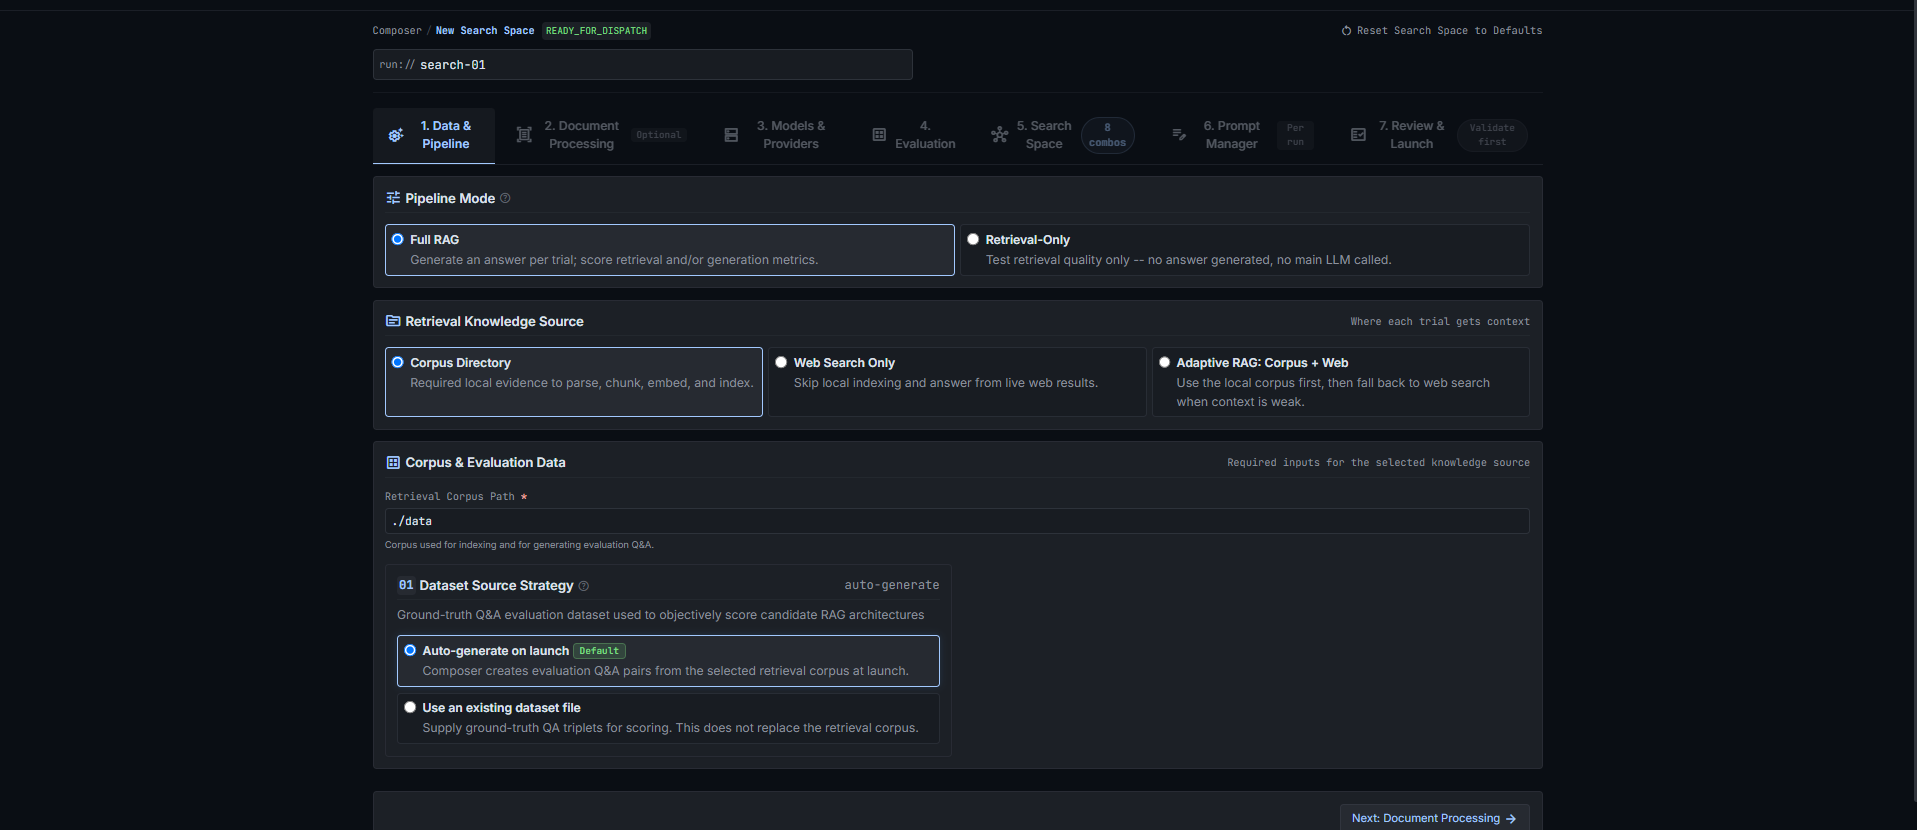The width and height of the screenshot is (1917, 830).
Task: Select the Web Search Only radio option
Action: (781, 362)
